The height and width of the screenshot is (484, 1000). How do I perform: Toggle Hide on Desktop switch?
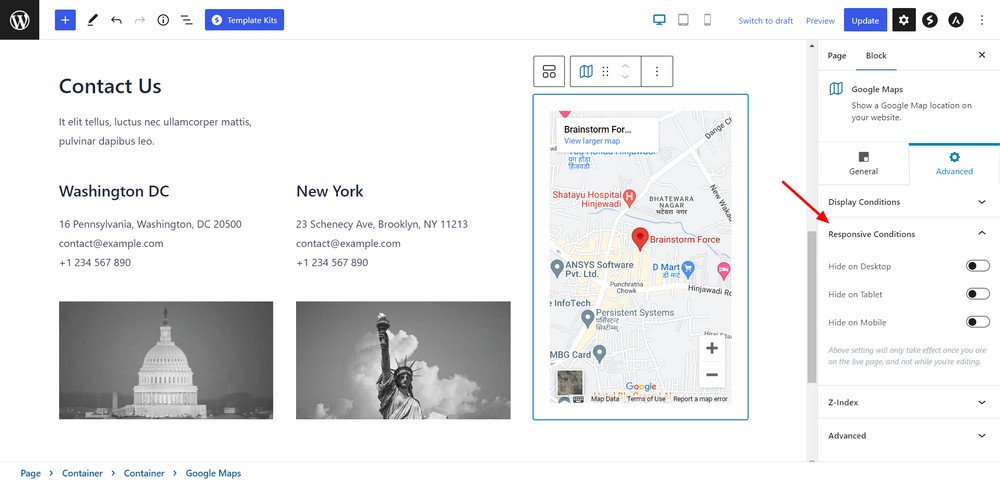(x=977, y=266)
